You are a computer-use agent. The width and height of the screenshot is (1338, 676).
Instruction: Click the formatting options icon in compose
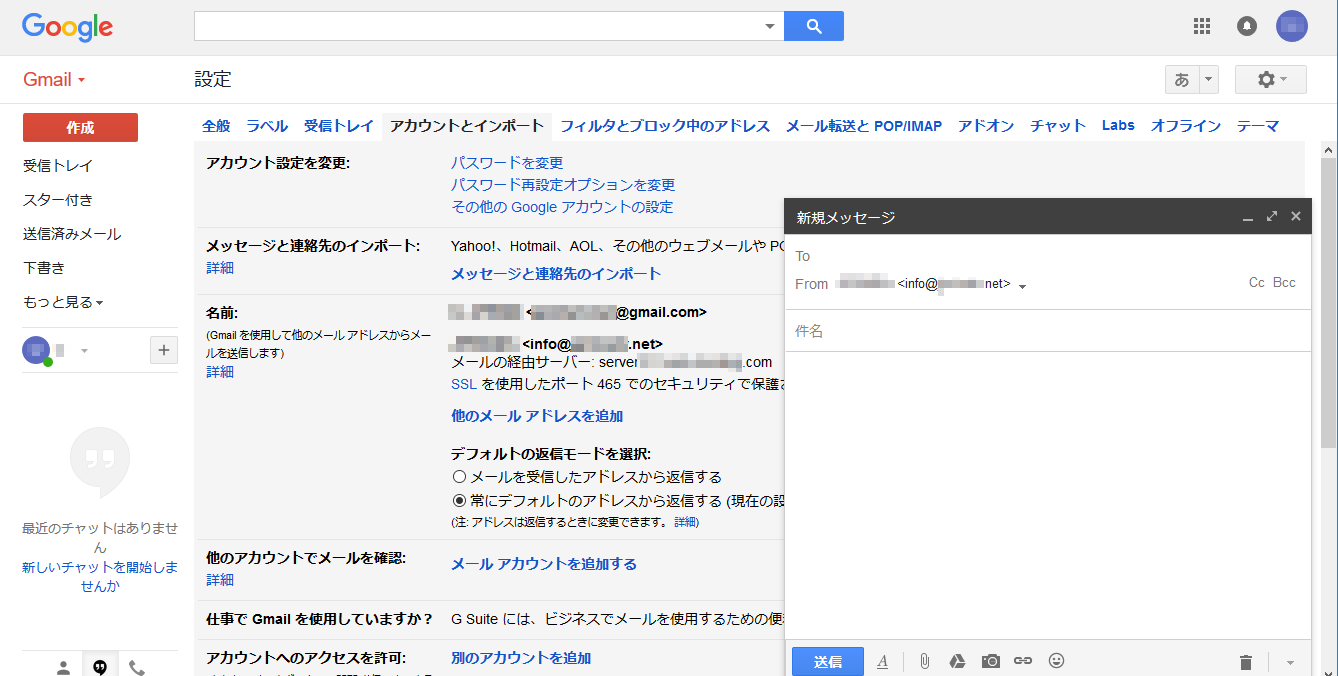point(882,662)
